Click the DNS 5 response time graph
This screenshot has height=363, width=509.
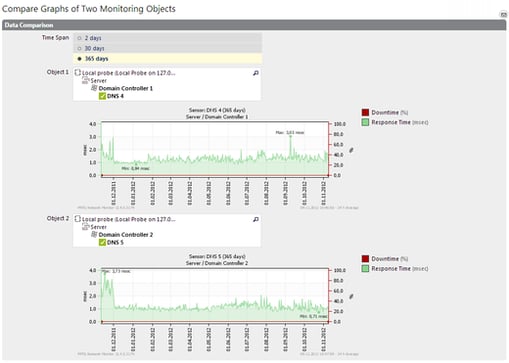coord(215,295)
